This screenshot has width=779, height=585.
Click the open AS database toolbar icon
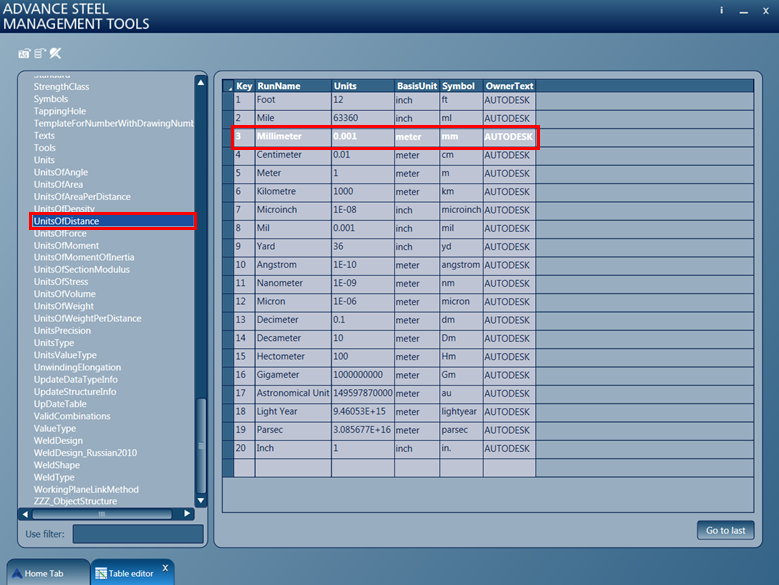pyautogui.click(x=24, y=54)
